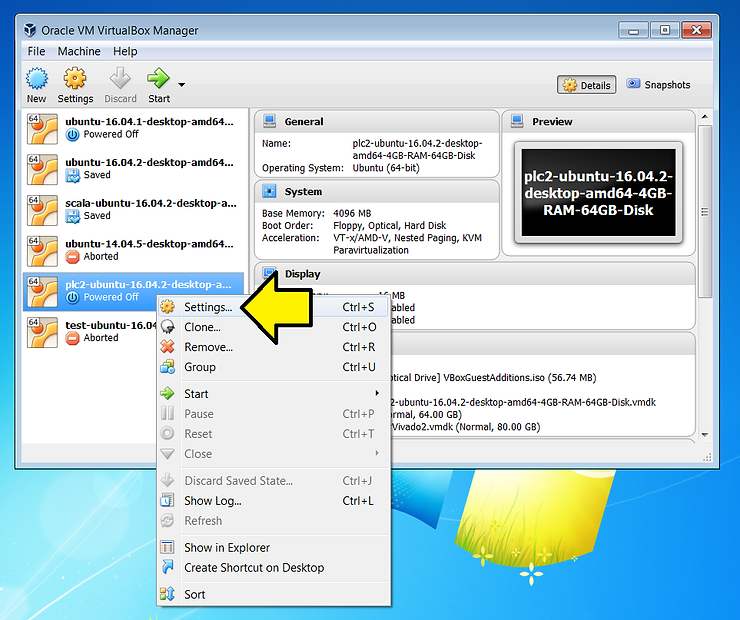
Task: Click the Show in Explorer icon
Action: coord(167,547)
